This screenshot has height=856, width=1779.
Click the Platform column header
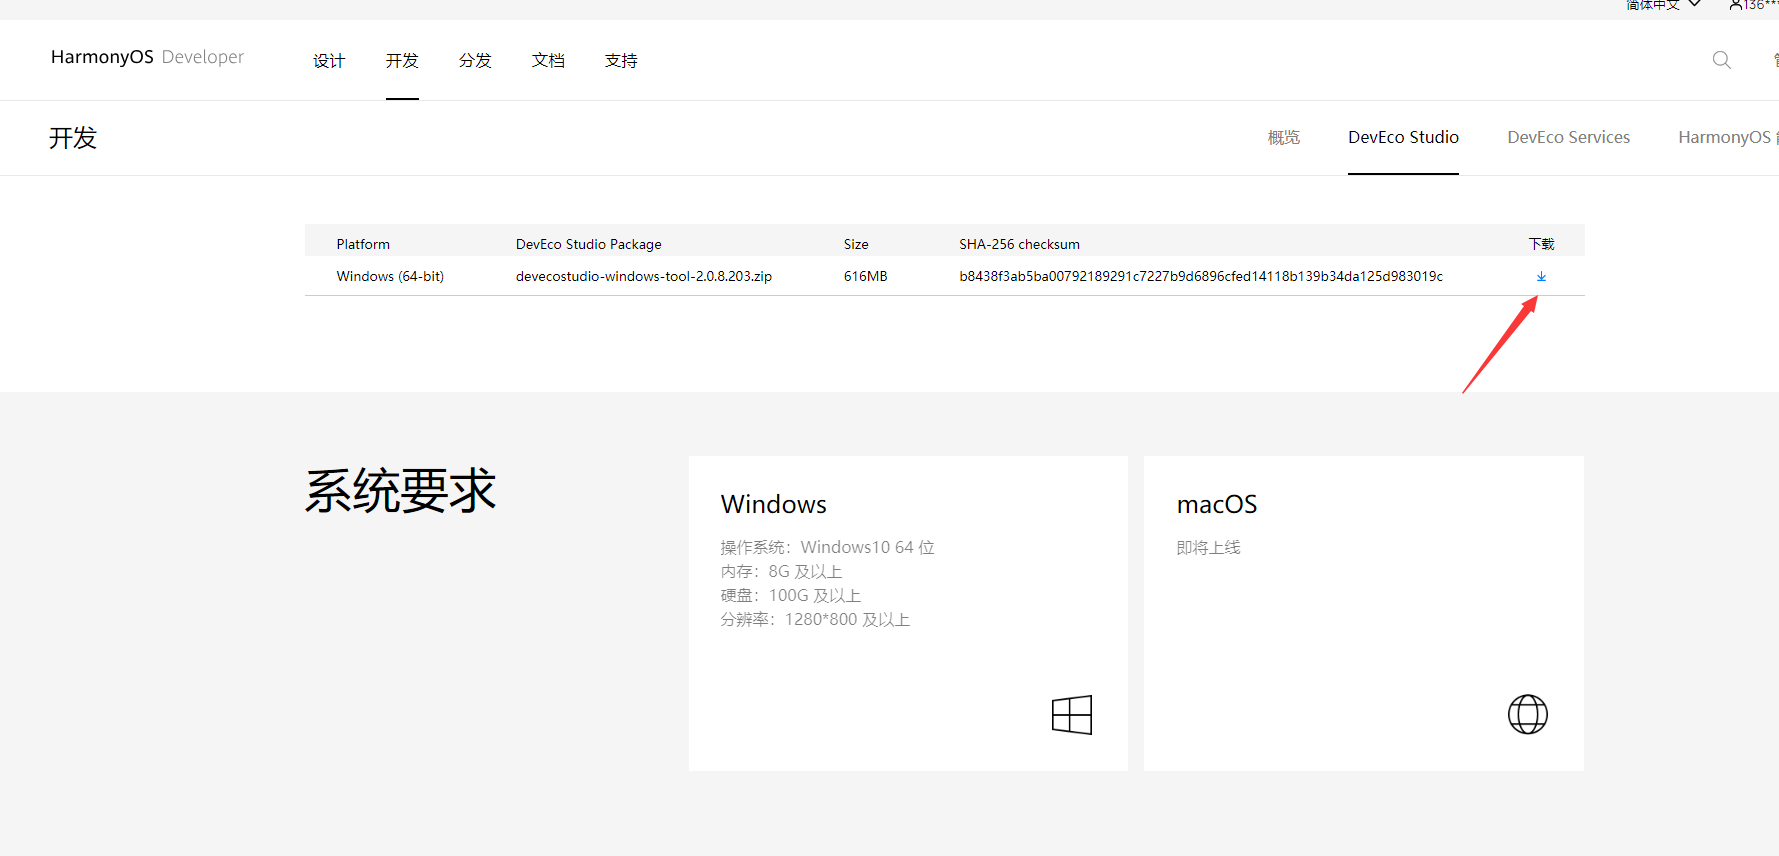(x=363, y=244)
